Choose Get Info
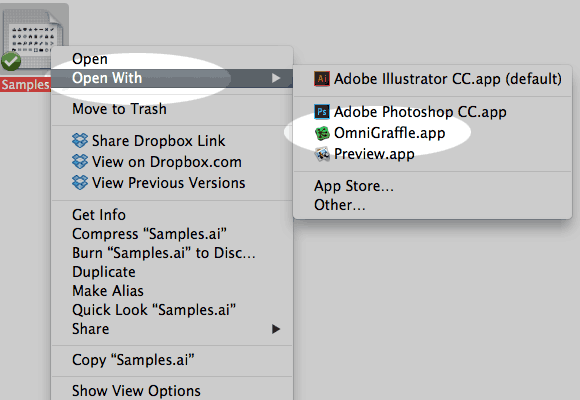This screenshot has width=580, height=400. point(172,215)
